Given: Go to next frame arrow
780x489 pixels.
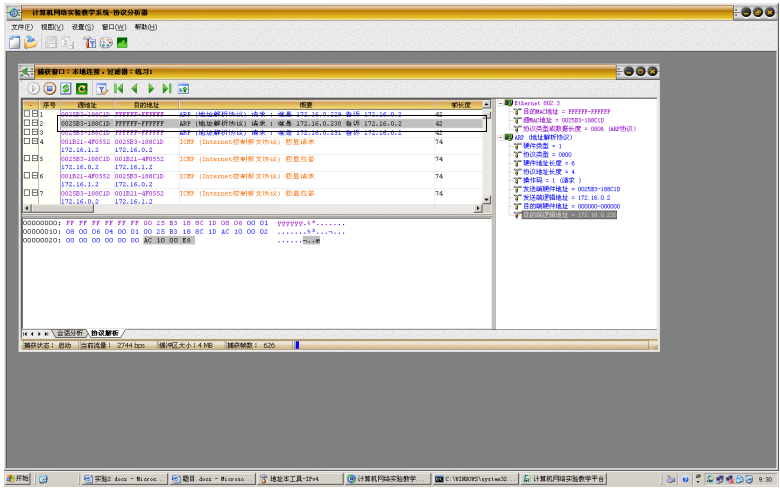Looking at the screenshot, I should click(151, 89).
